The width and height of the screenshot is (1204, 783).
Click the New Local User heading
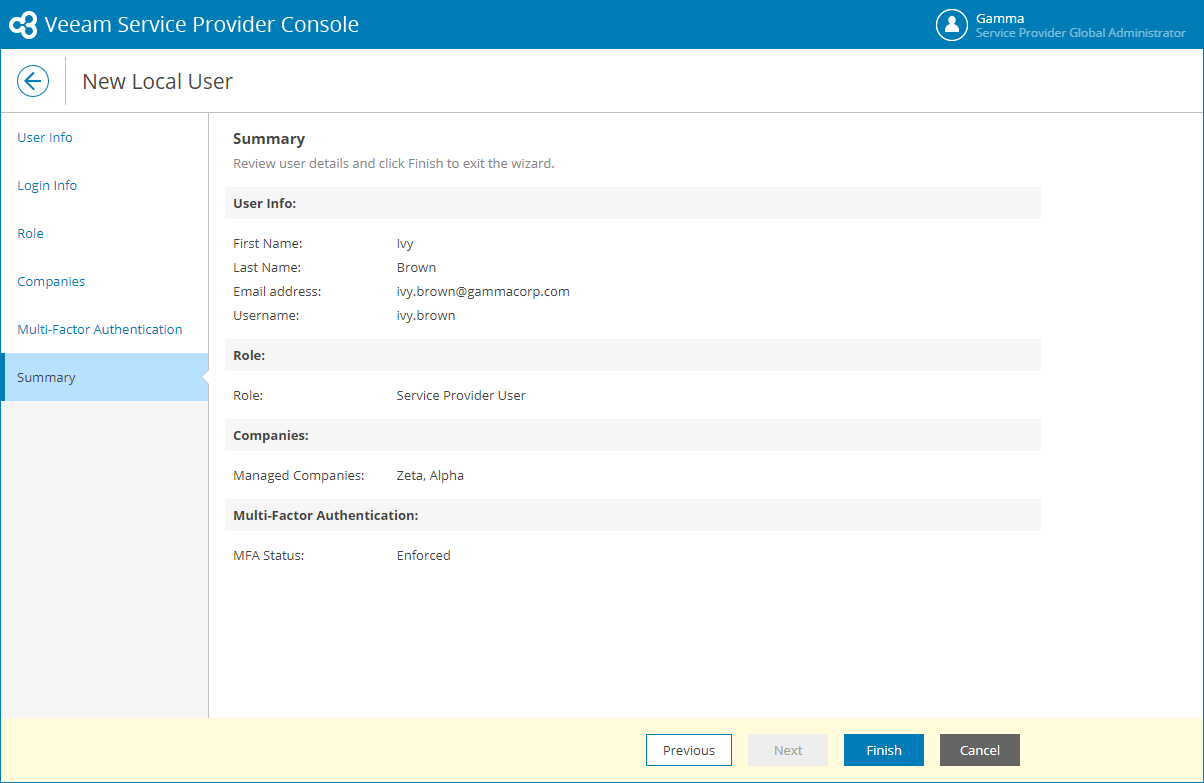coord(157,81)
